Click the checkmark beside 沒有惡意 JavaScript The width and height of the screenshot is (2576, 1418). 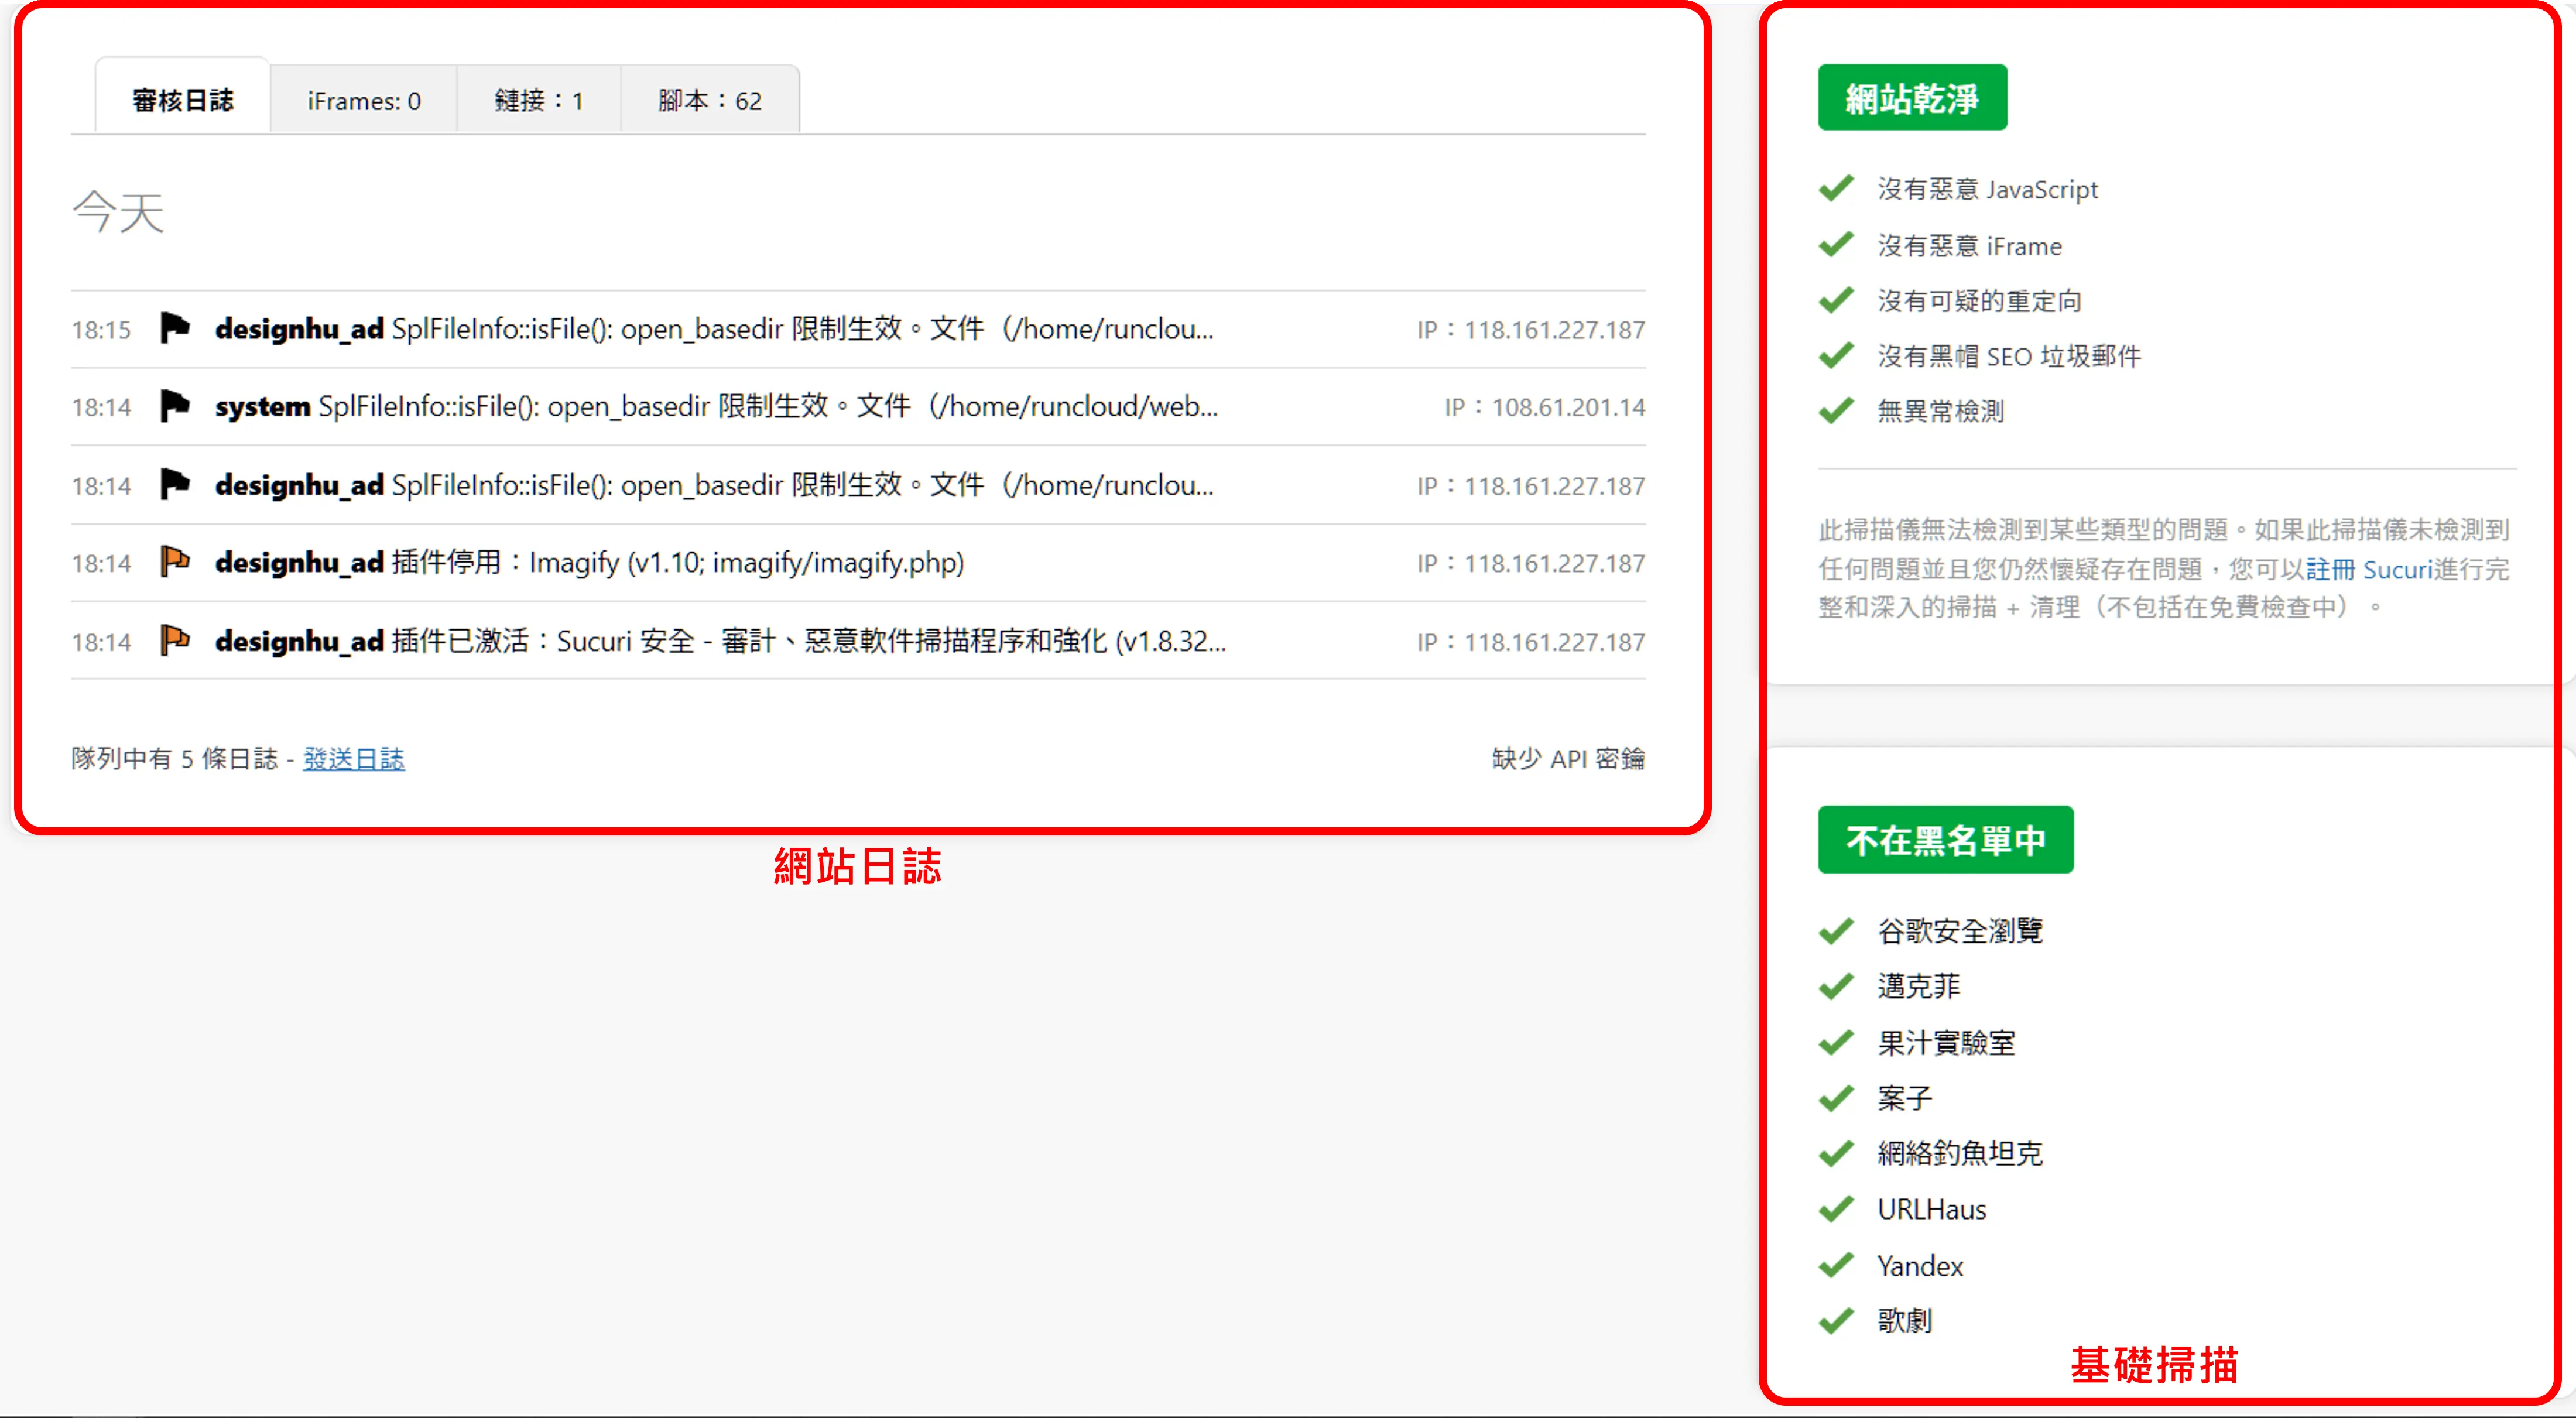tap(1836, 188)
